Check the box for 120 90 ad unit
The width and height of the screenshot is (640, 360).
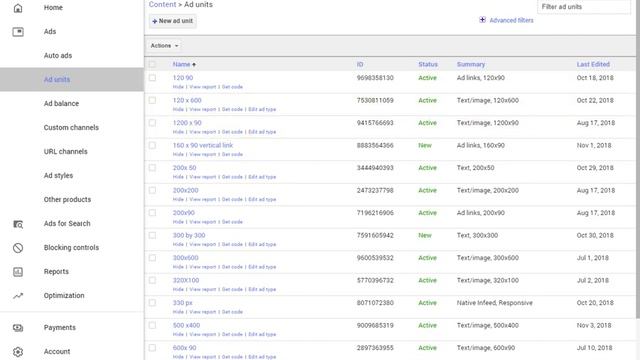(152, 78)
